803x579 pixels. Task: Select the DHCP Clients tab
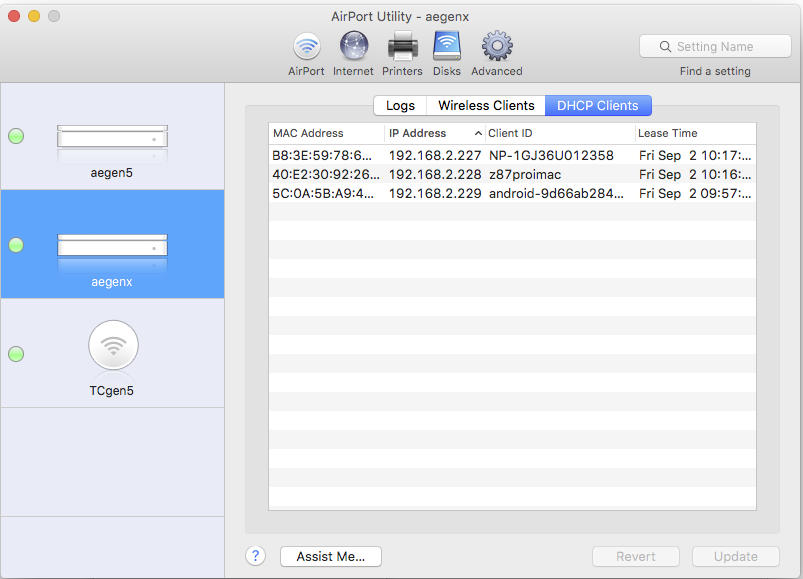coord(598,106)
